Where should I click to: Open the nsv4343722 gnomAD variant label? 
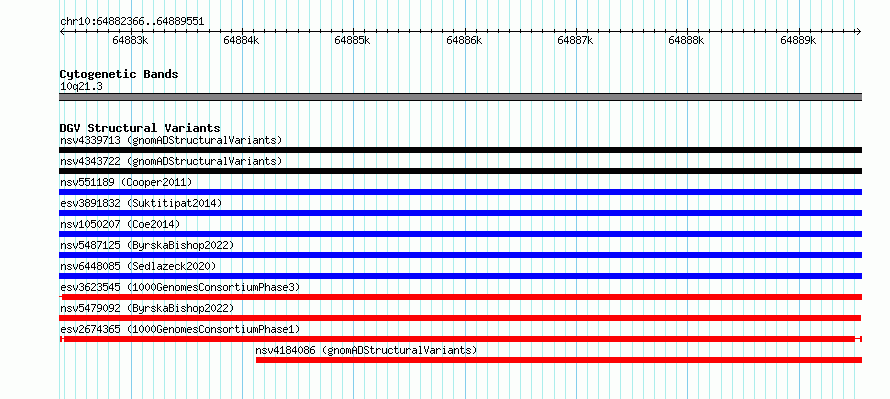(171, 161)
